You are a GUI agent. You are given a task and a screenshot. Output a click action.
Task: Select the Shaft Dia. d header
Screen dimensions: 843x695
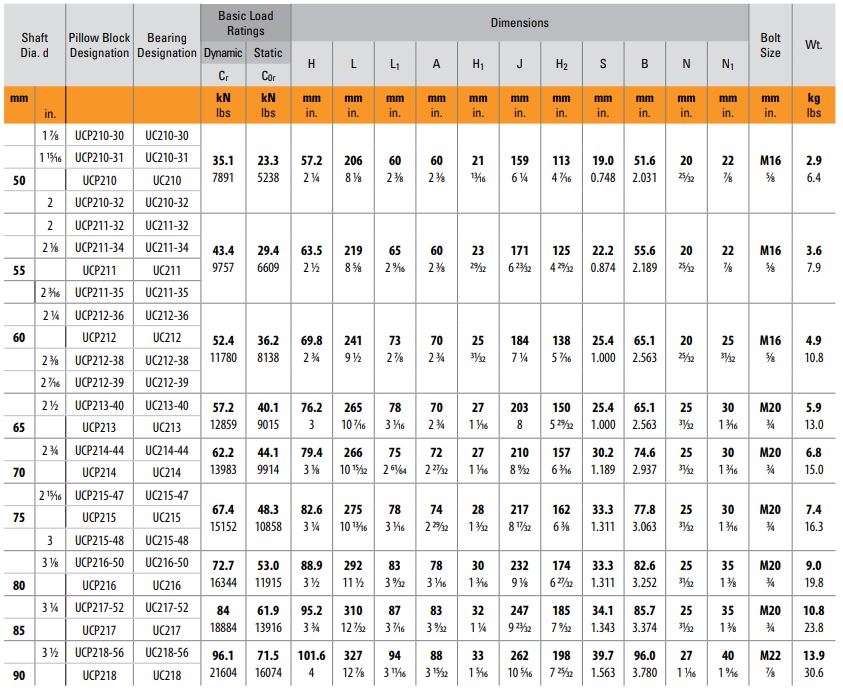pyautogui.click(x=34, y=45)
